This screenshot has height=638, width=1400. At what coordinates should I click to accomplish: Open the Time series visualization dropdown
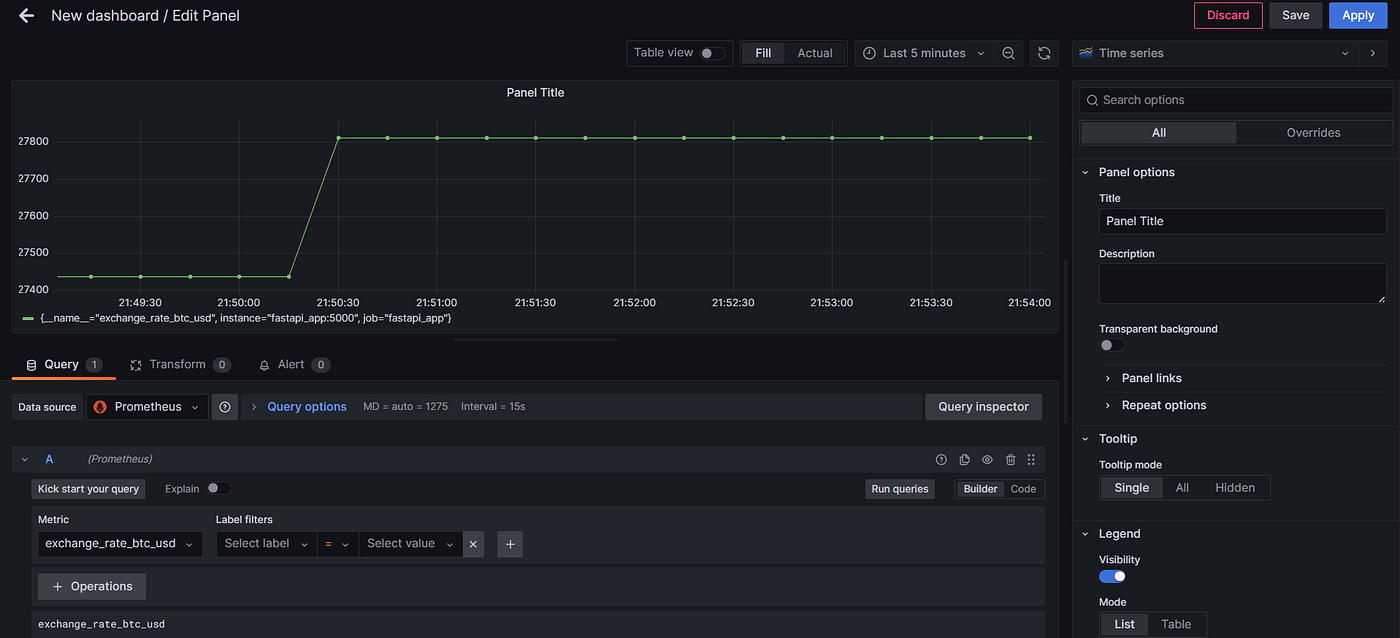[x=1215, y=53]
